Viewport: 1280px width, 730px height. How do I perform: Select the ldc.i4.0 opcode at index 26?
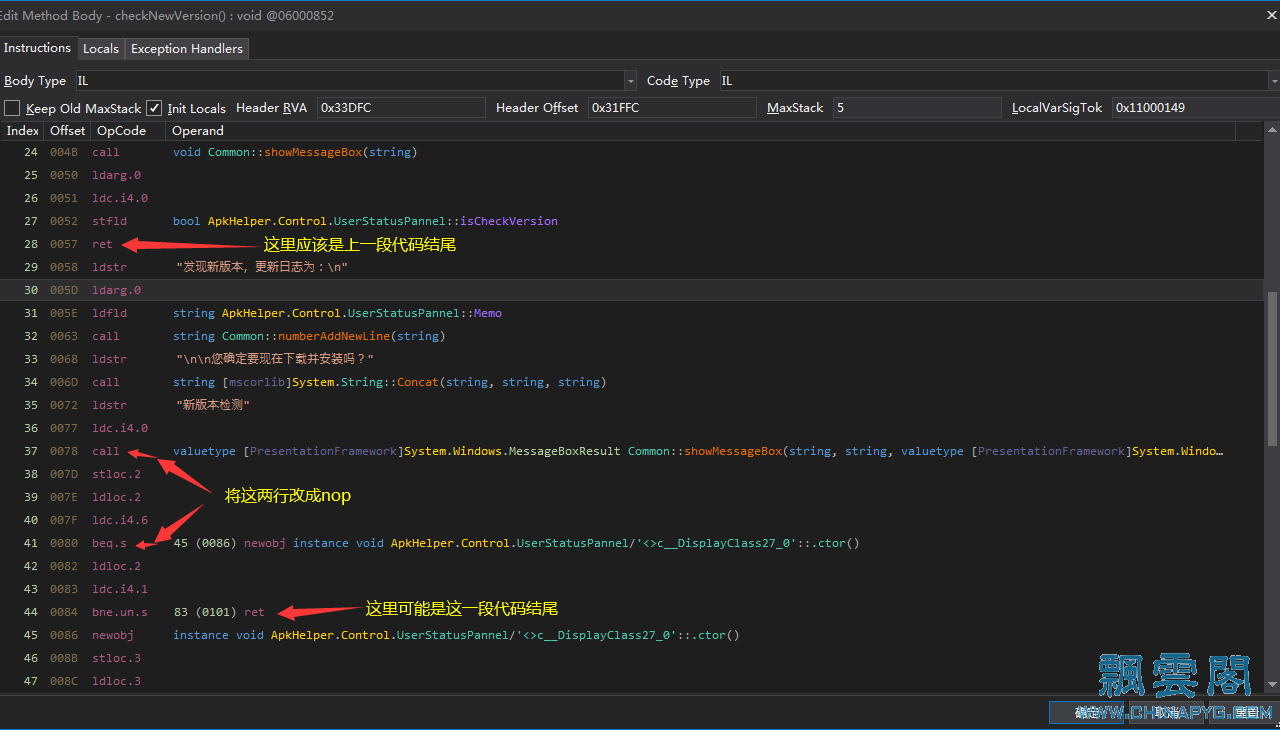[119, 198]
